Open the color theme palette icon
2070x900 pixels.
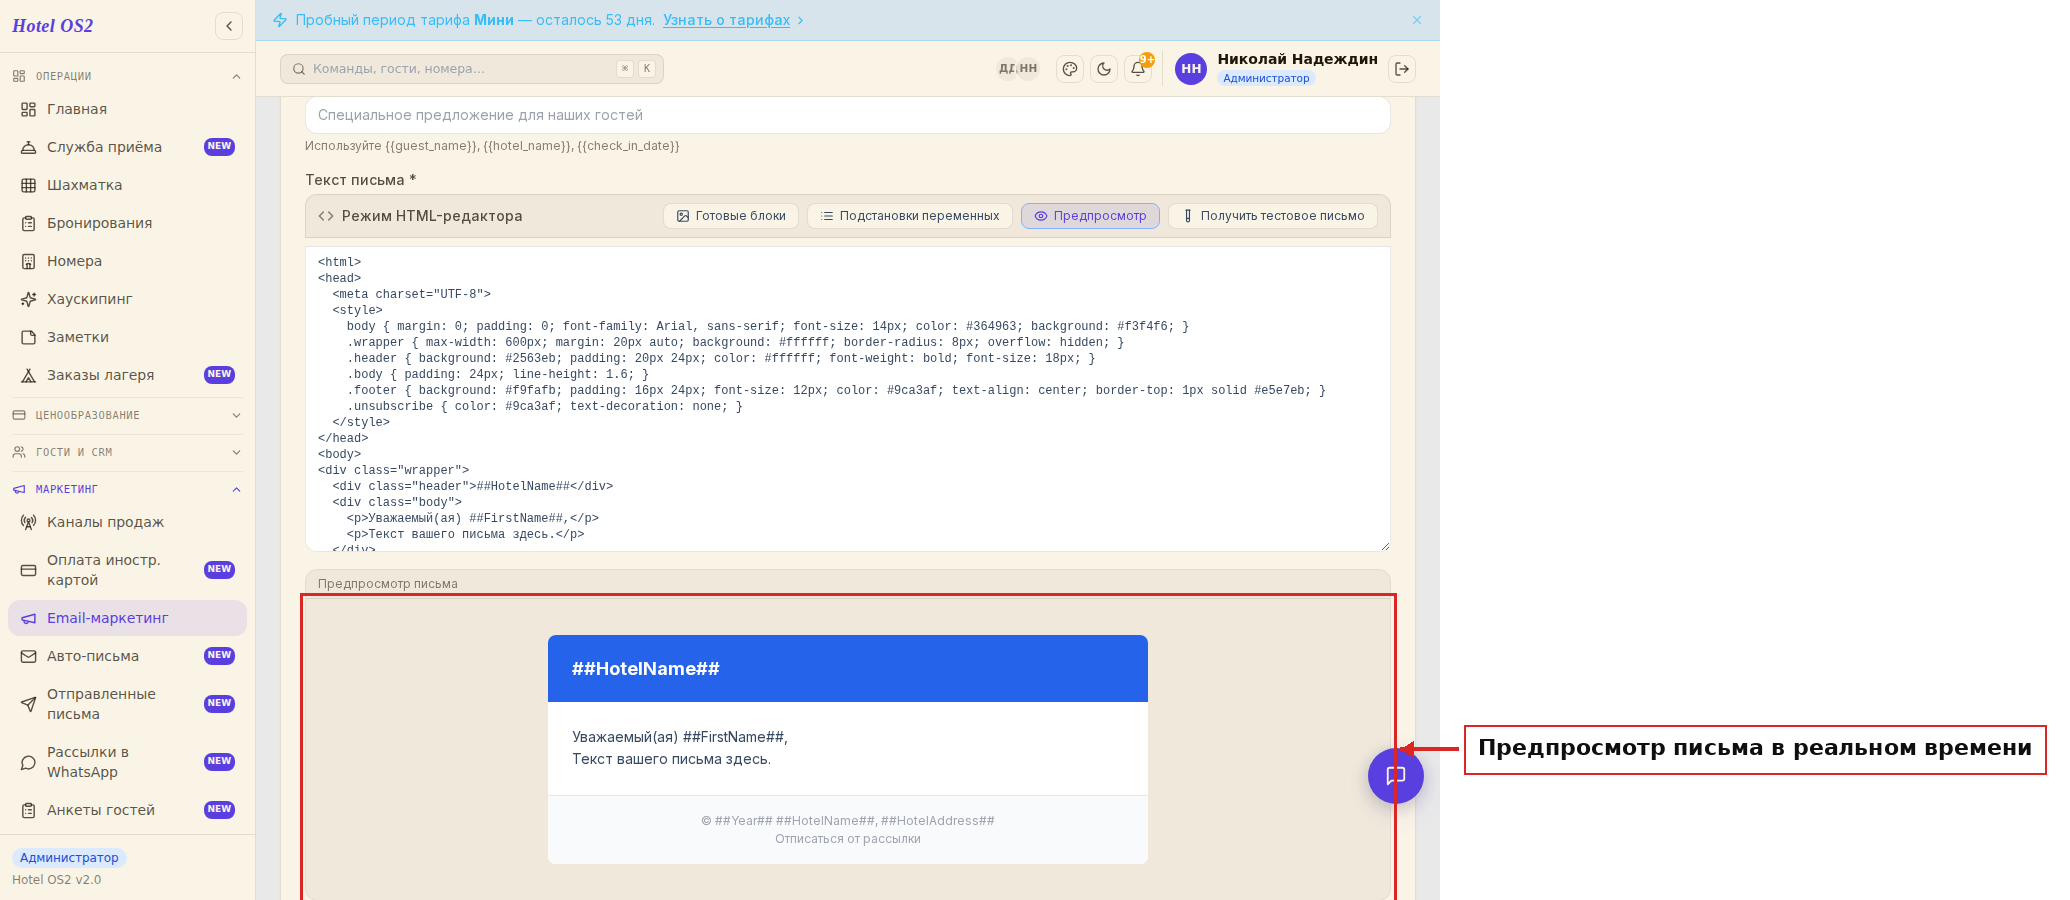(1070, 69)
